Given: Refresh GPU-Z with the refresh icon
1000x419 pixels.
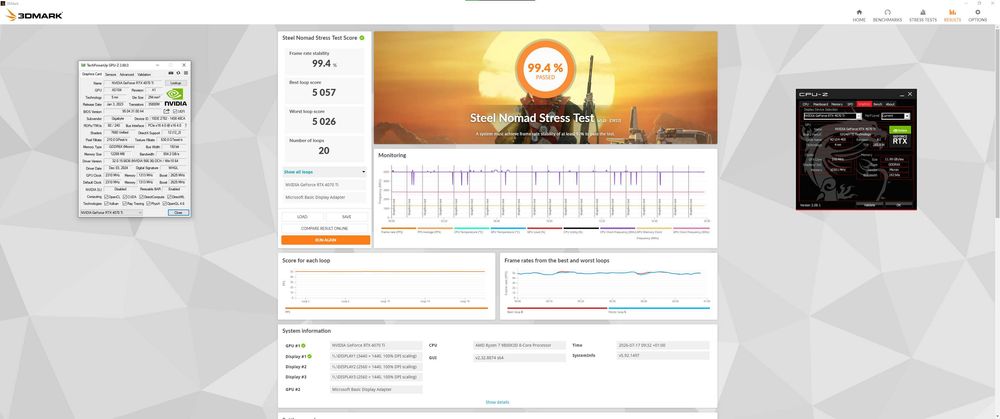Looking at the screenshot, I should [179, 73].
